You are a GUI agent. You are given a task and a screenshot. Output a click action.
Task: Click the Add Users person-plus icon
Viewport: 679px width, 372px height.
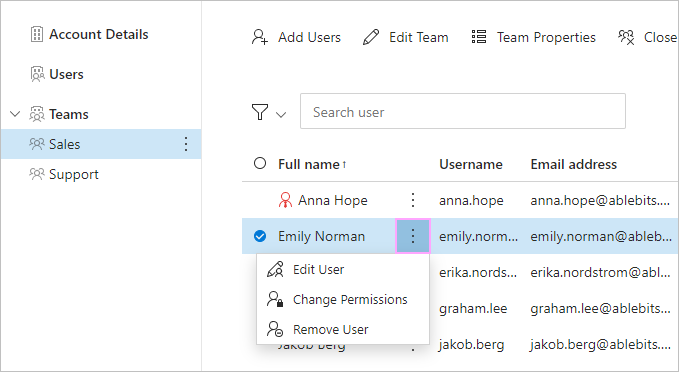(x=259, y=37)
